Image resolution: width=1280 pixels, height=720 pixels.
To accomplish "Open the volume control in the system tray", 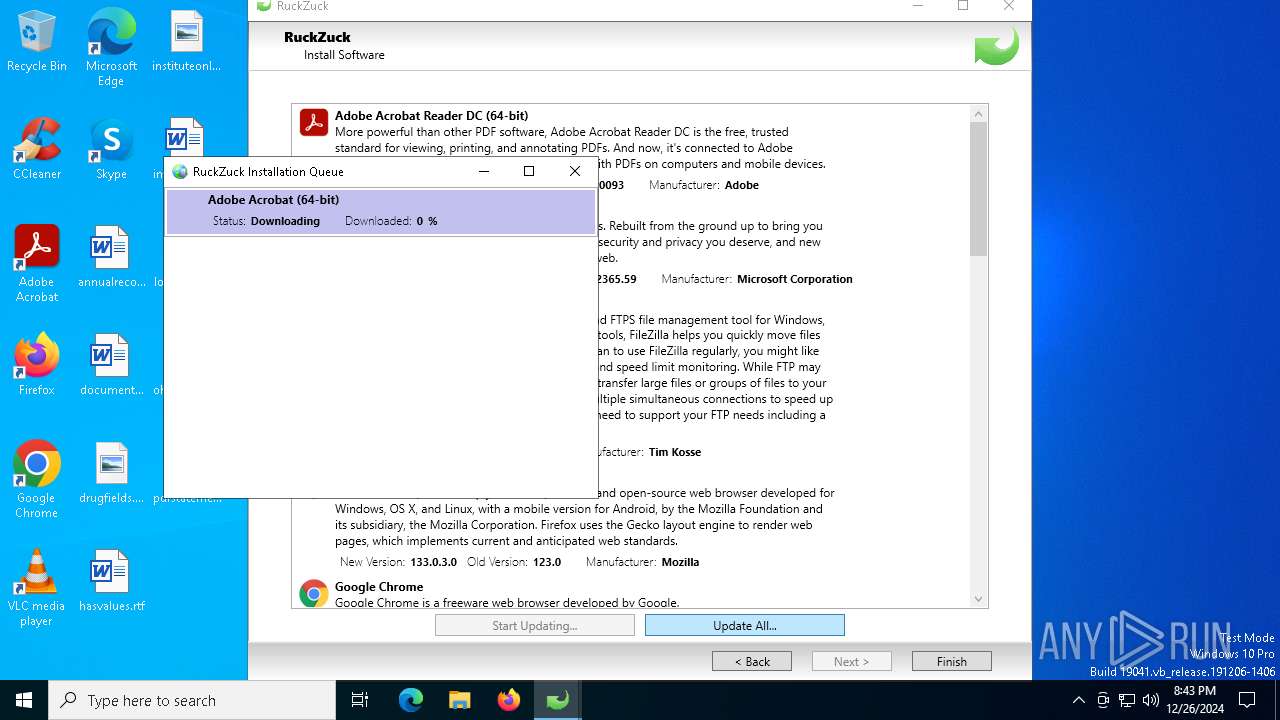I will click(1151, 700).
